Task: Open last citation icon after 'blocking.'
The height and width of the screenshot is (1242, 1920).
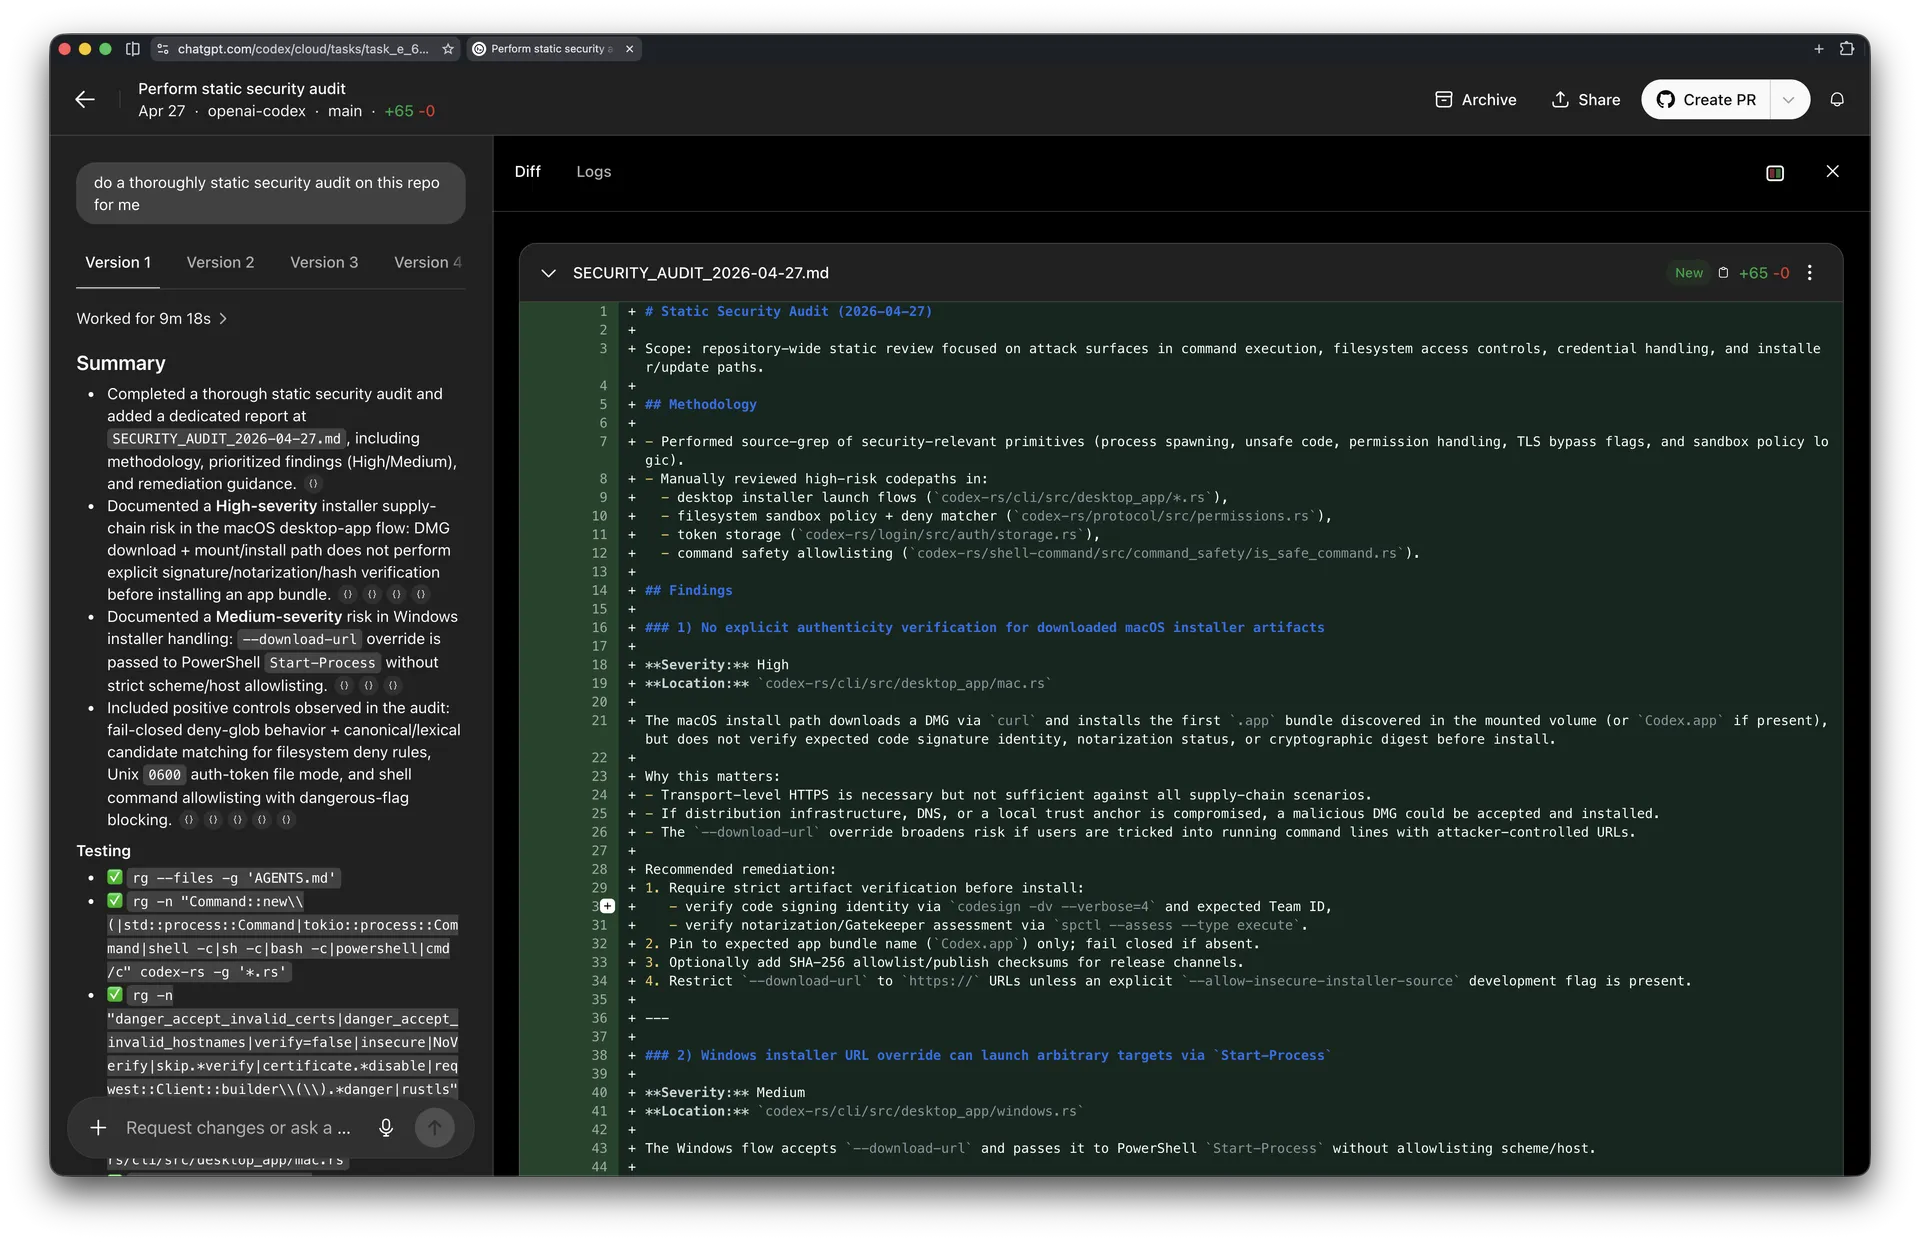Action: click(286, 820)
